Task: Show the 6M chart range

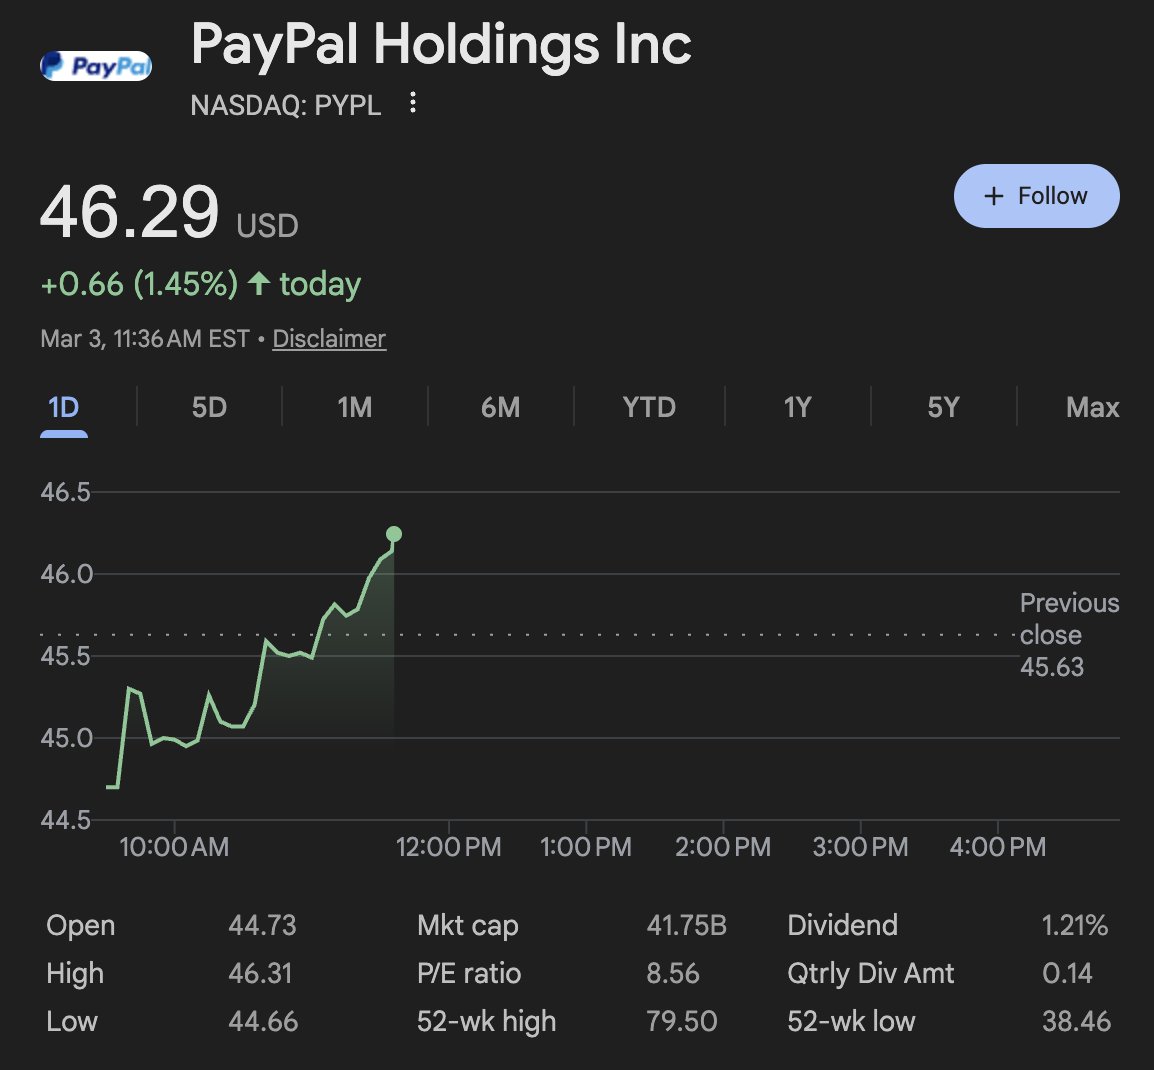Action: tap(500, 407)
